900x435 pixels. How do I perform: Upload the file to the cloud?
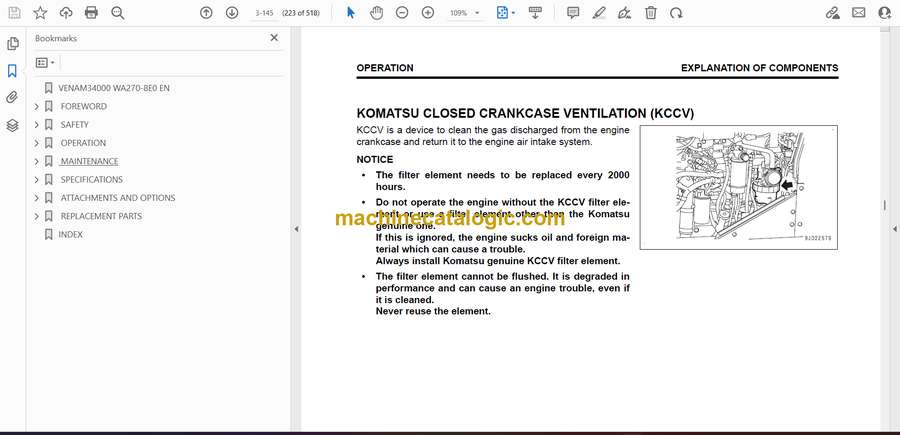pyautogui.click(x=66, y=13)
